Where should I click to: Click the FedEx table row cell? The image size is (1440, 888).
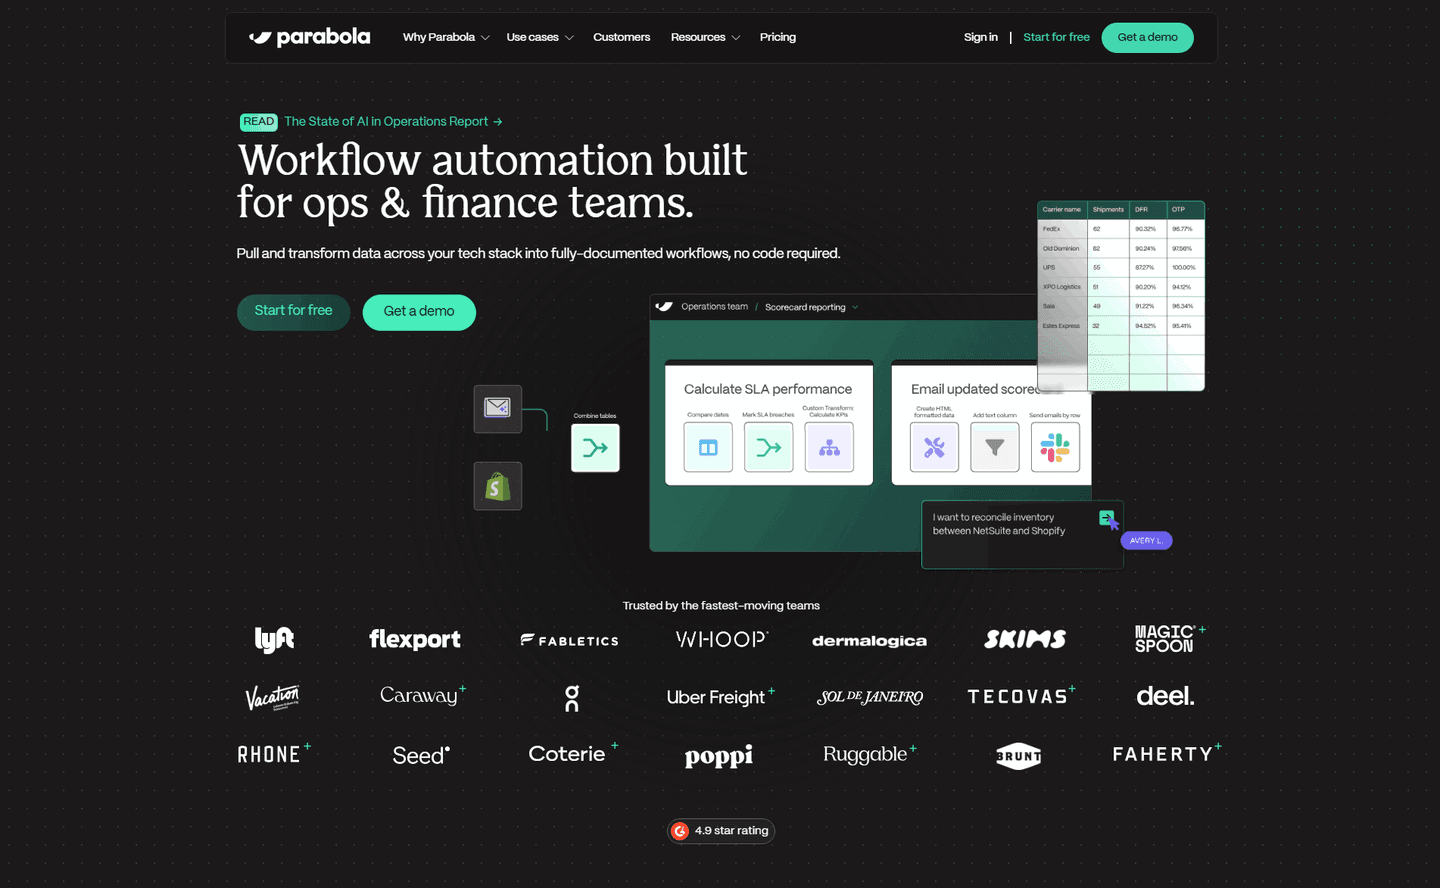(1062, 229)
